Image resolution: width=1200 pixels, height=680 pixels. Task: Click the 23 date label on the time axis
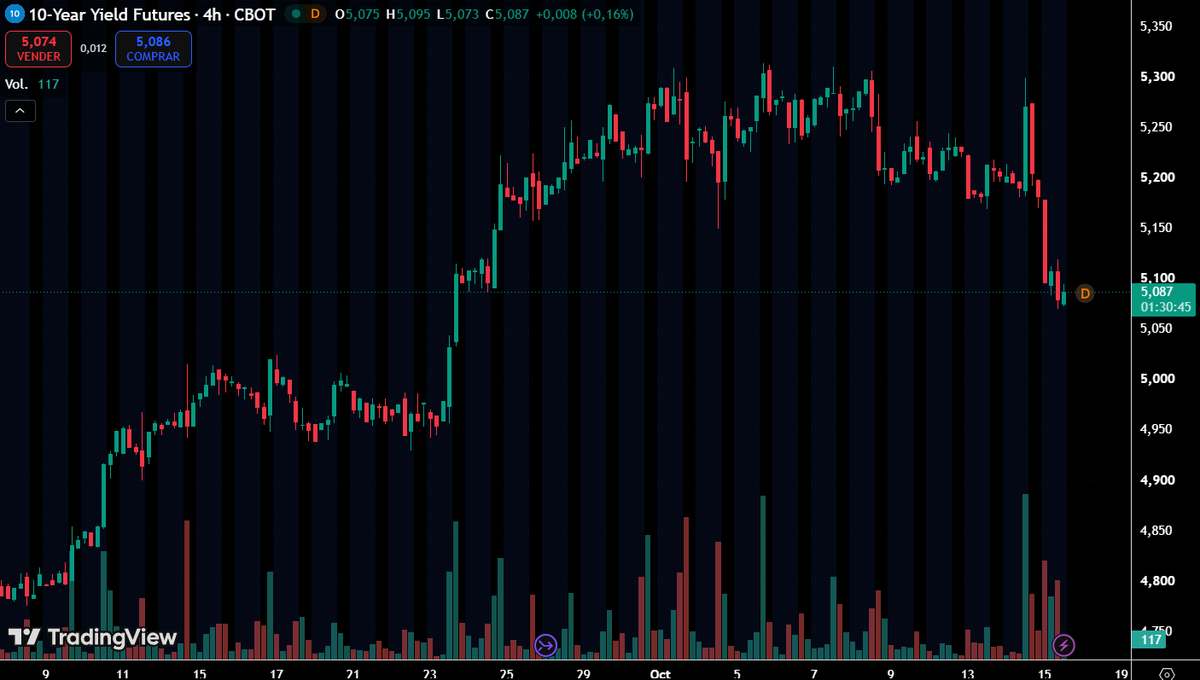tap(430, 674)
